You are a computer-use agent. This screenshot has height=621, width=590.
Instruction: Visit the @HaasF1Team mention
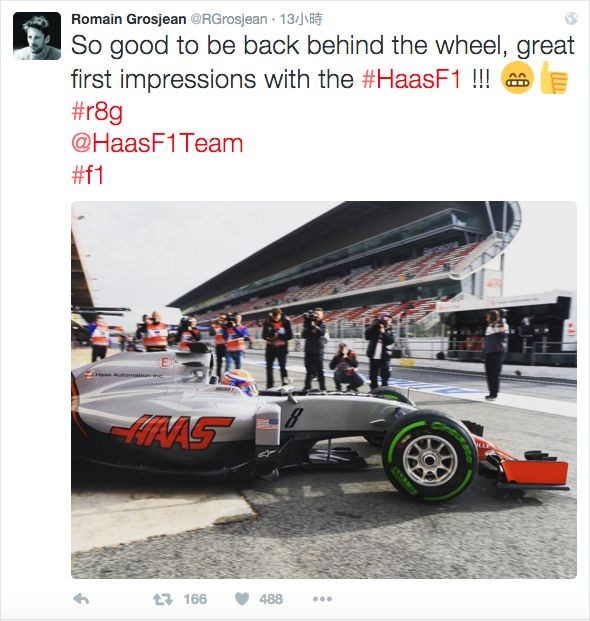pyautogui.click(x=157, y=143)
